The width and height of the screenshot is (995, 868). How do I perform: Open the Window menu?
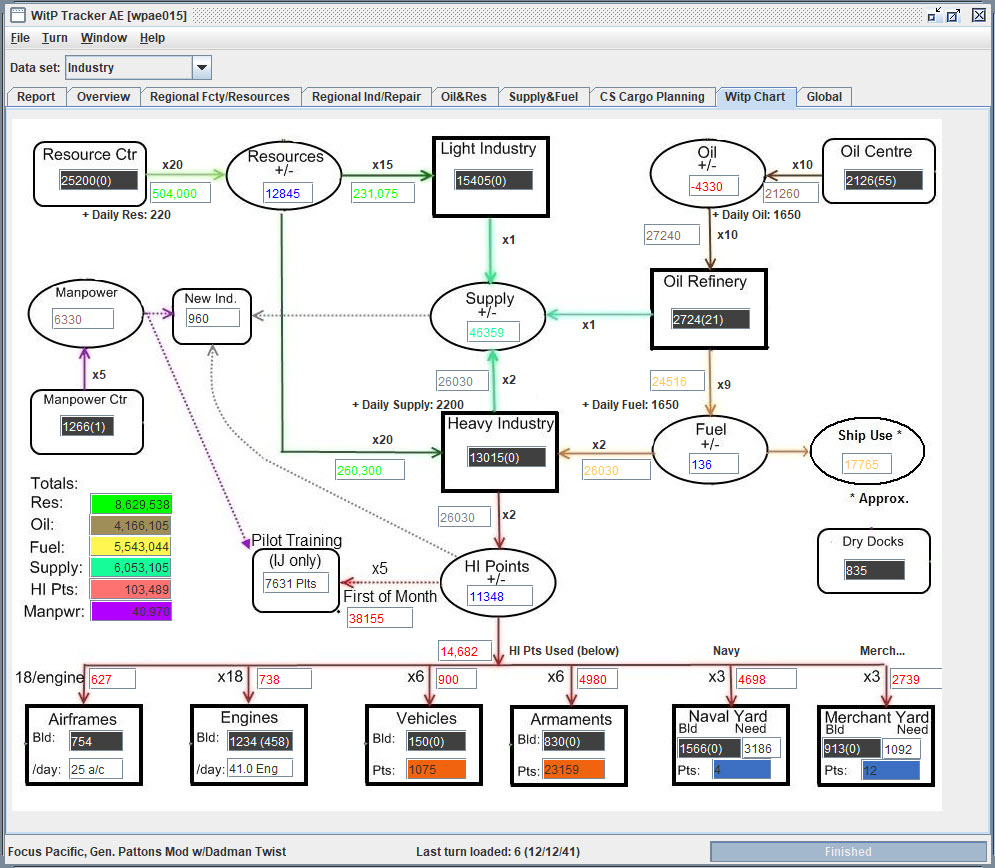tap(103, 38)
